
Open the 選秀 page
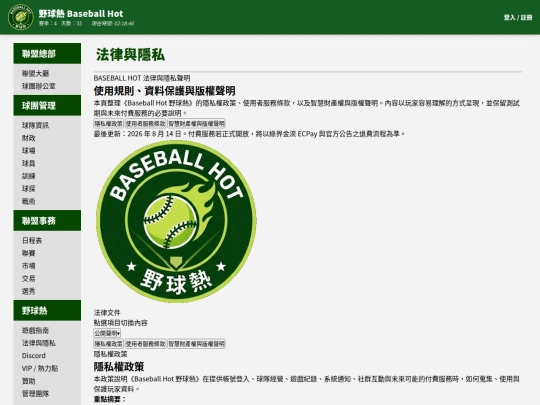[x=29, y=291]
